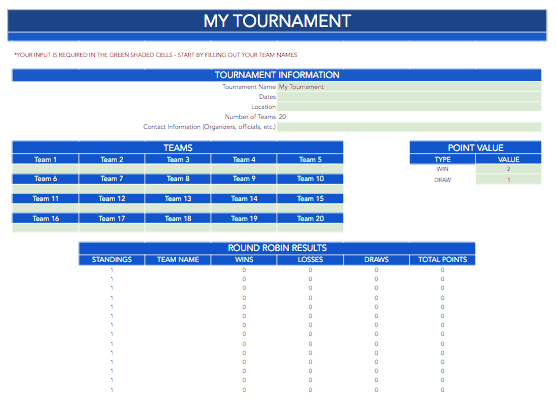
Task: Click the Team 9 header cell
Action: click(244, 179)
